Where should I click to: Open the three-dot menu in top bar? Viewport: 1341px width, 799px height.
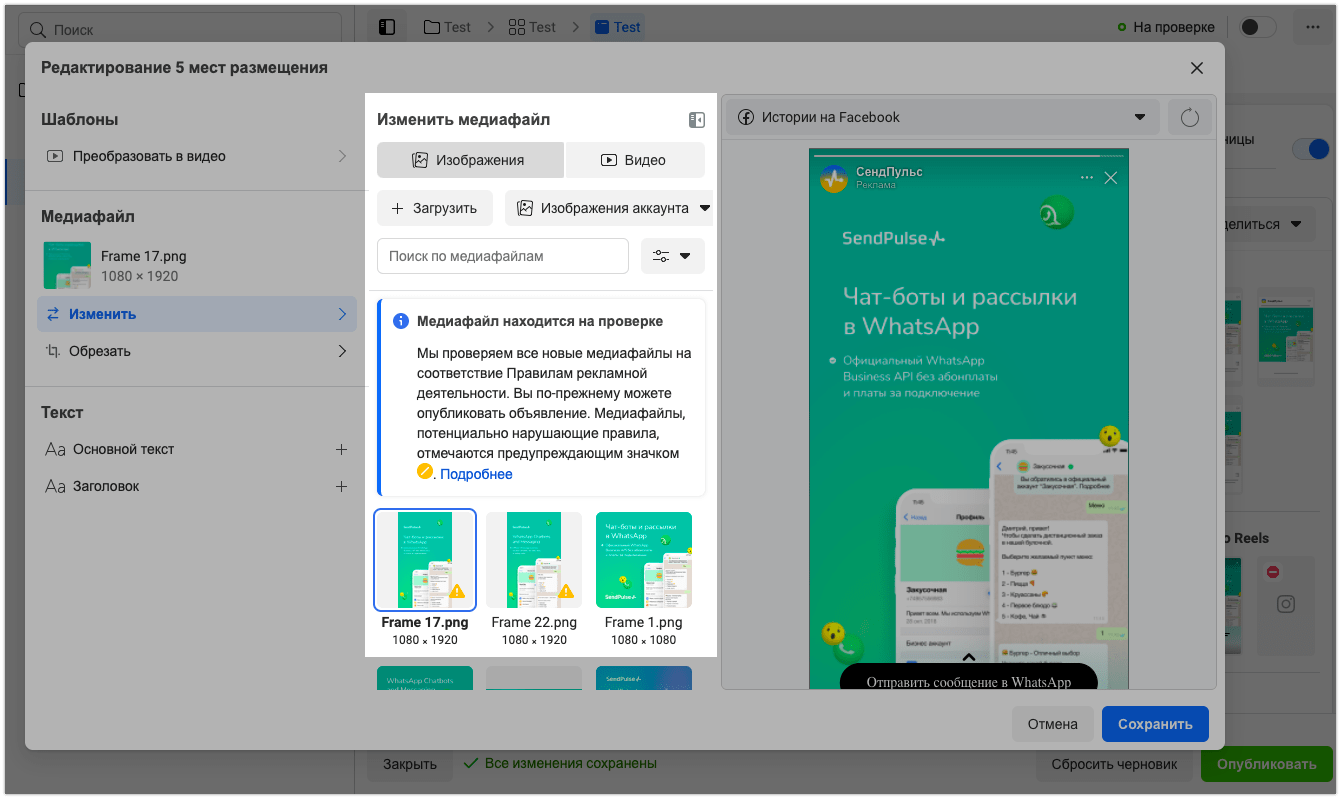coord(1313,27)
